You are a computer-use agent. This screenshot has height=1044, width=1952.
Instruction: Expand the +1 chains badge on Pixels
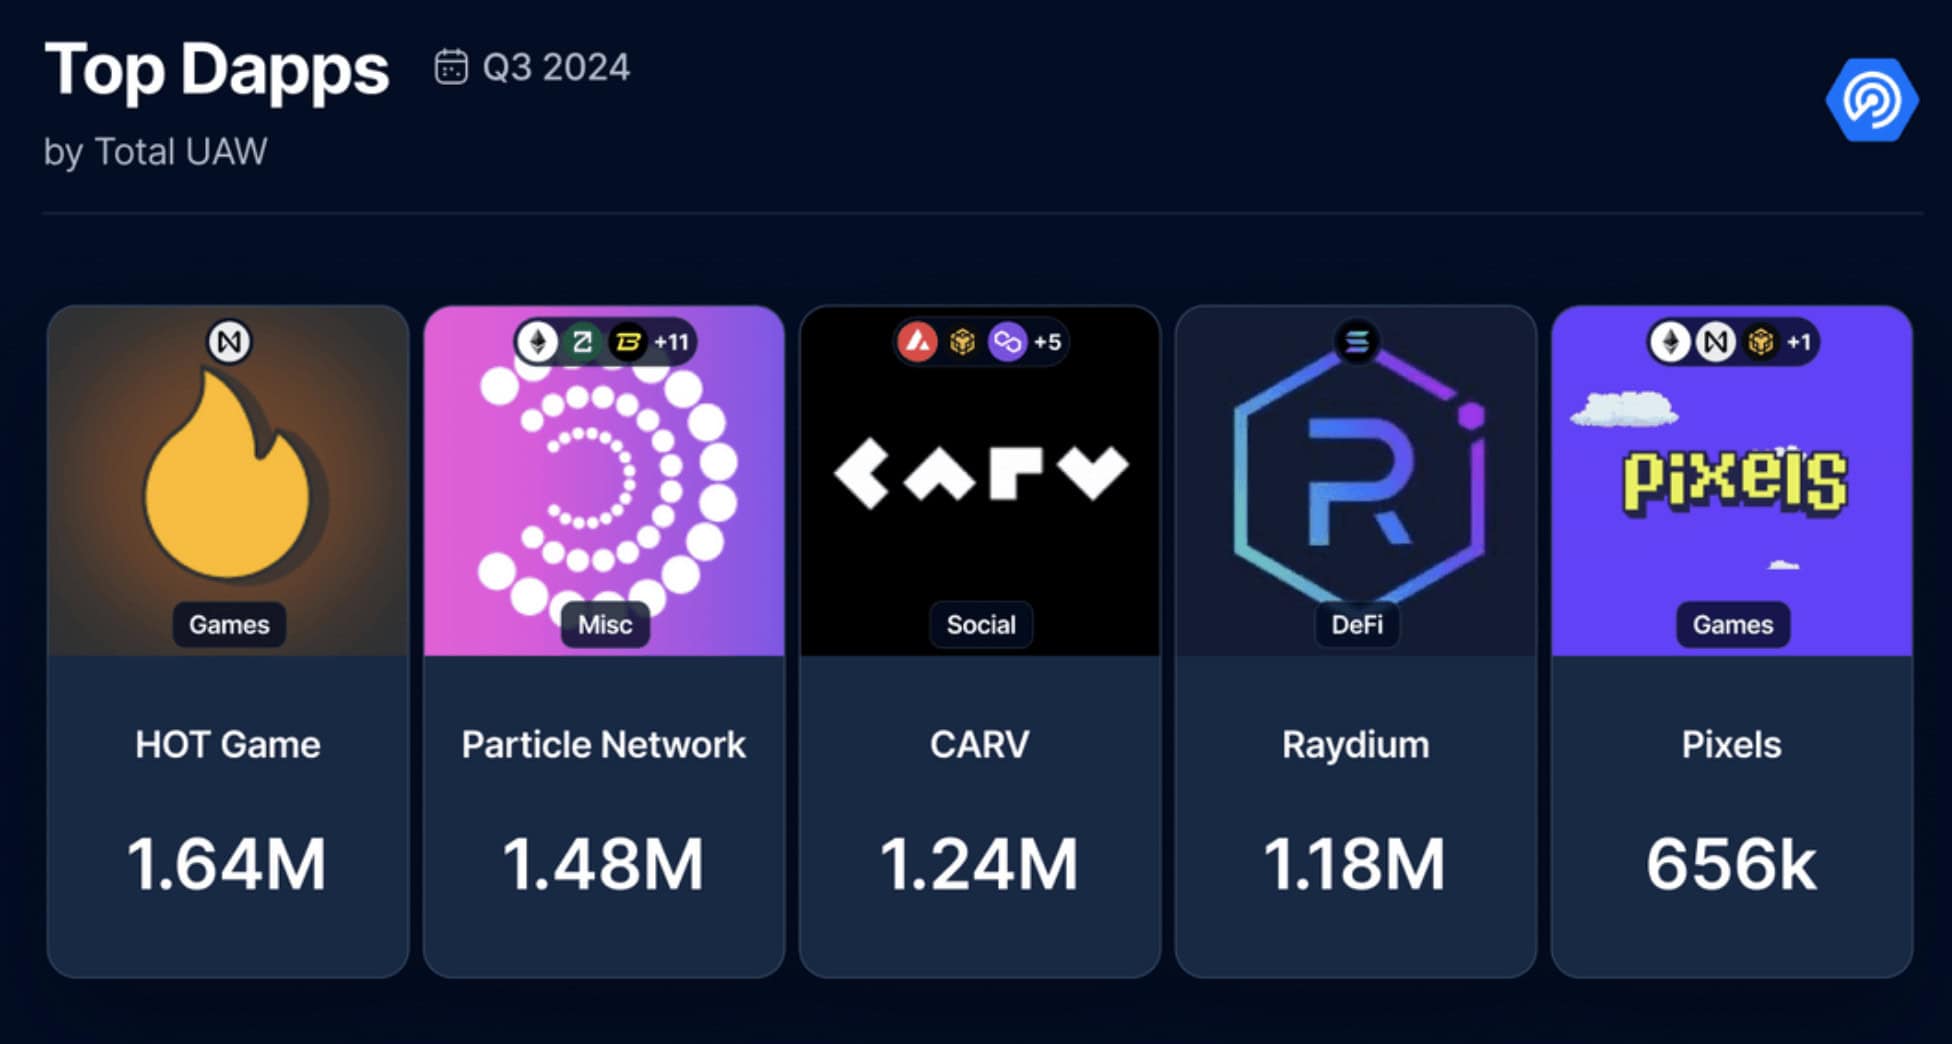pyautogui.click(x=1799, y=342)
